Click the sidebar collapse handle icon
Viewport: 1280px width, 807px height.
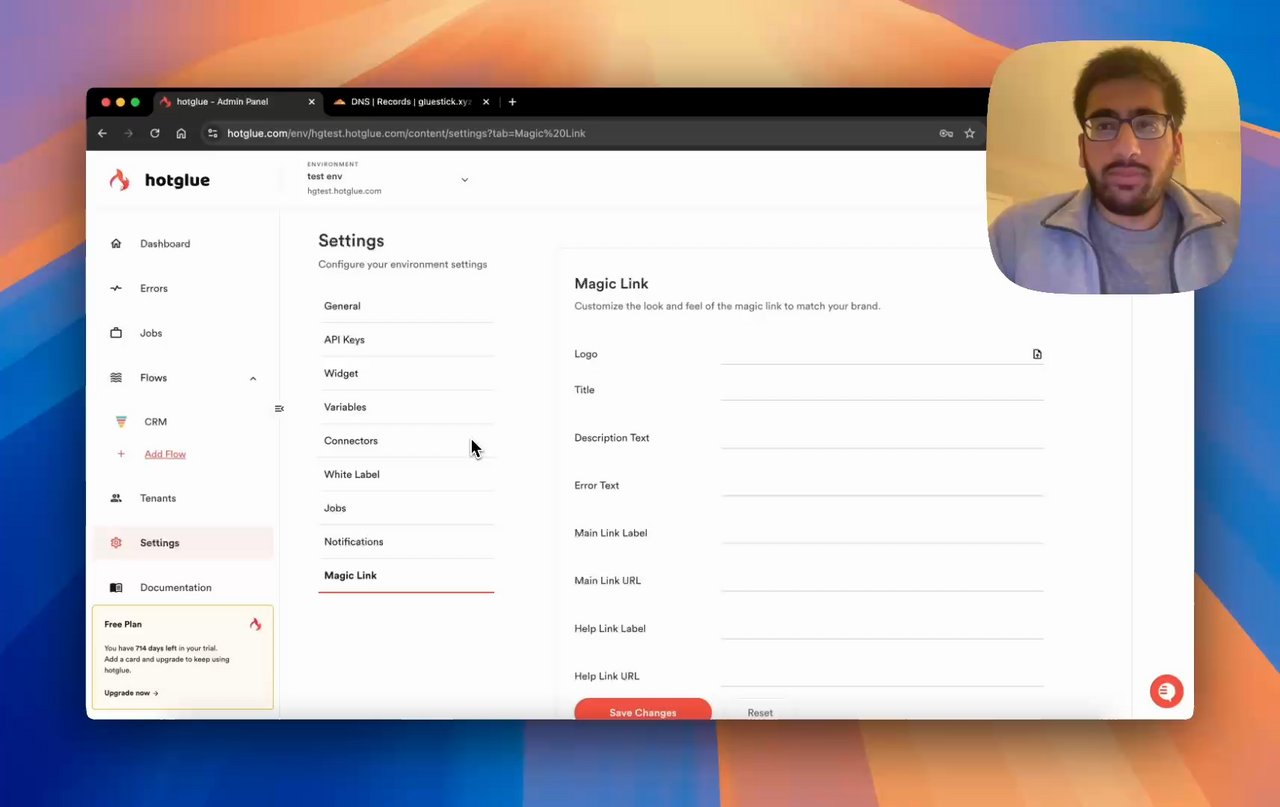click(279, 408)
